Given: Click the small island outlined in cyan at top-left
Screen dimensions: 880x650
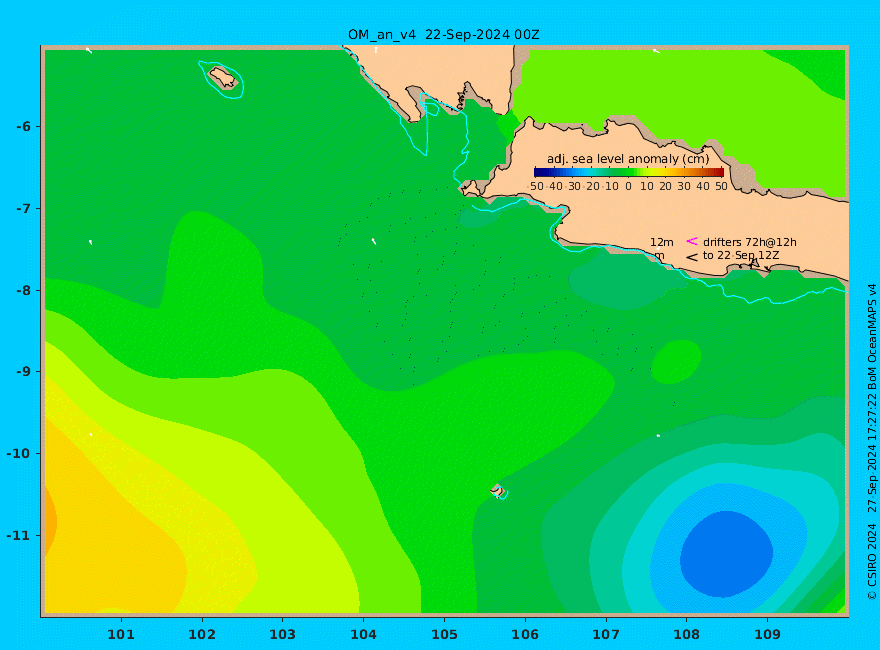Looking at the screenshot, I should [x=223, y=78].
